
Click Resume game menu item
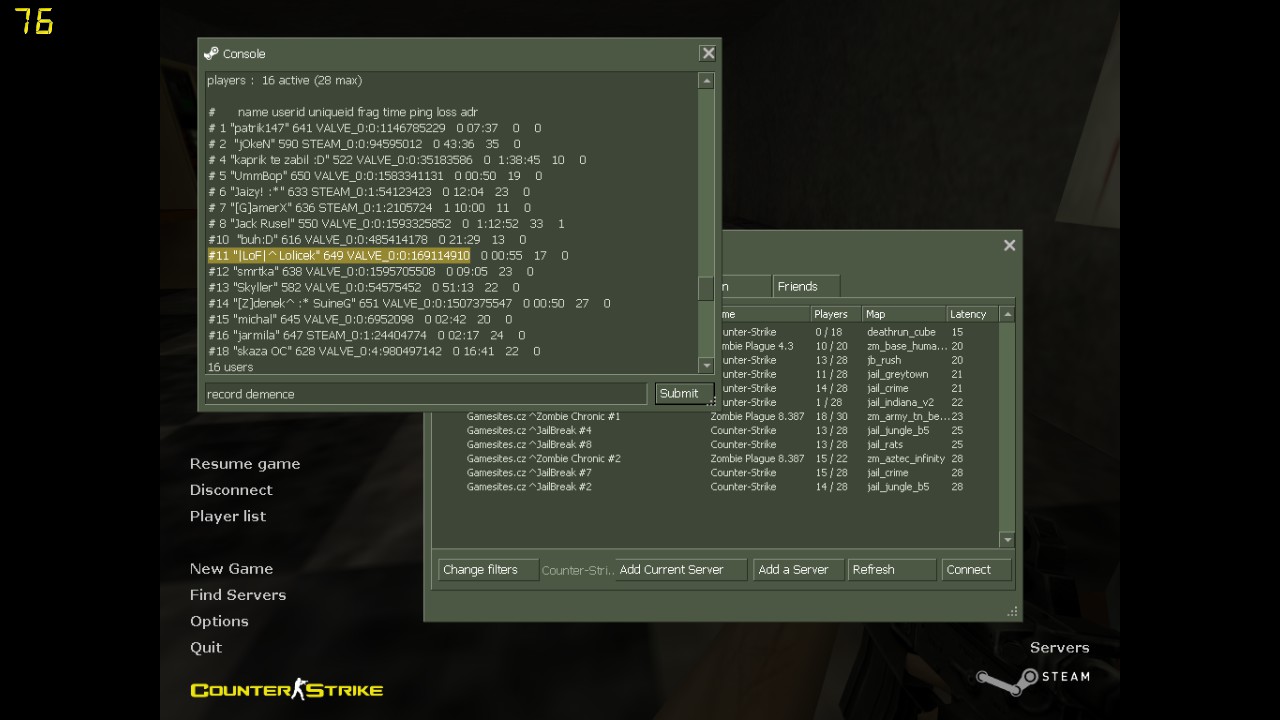245,464
